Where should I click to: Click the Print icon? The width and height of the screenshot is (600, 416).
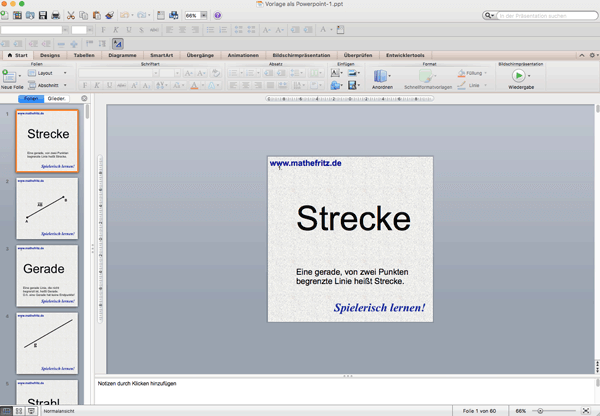coord(56,15)
